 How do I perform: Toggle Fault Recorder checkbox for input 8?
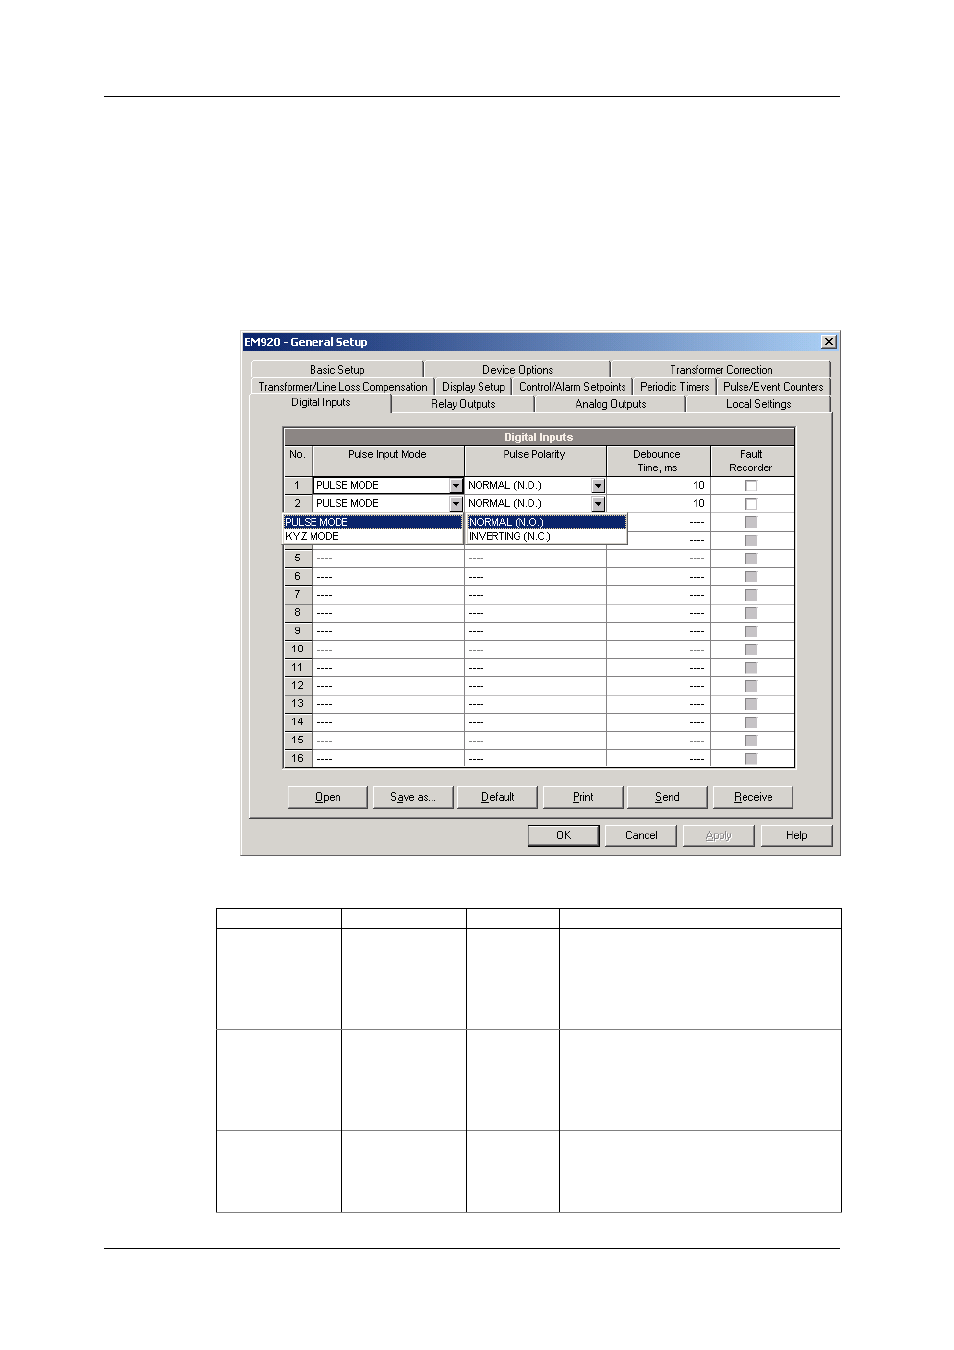(751, 613)
